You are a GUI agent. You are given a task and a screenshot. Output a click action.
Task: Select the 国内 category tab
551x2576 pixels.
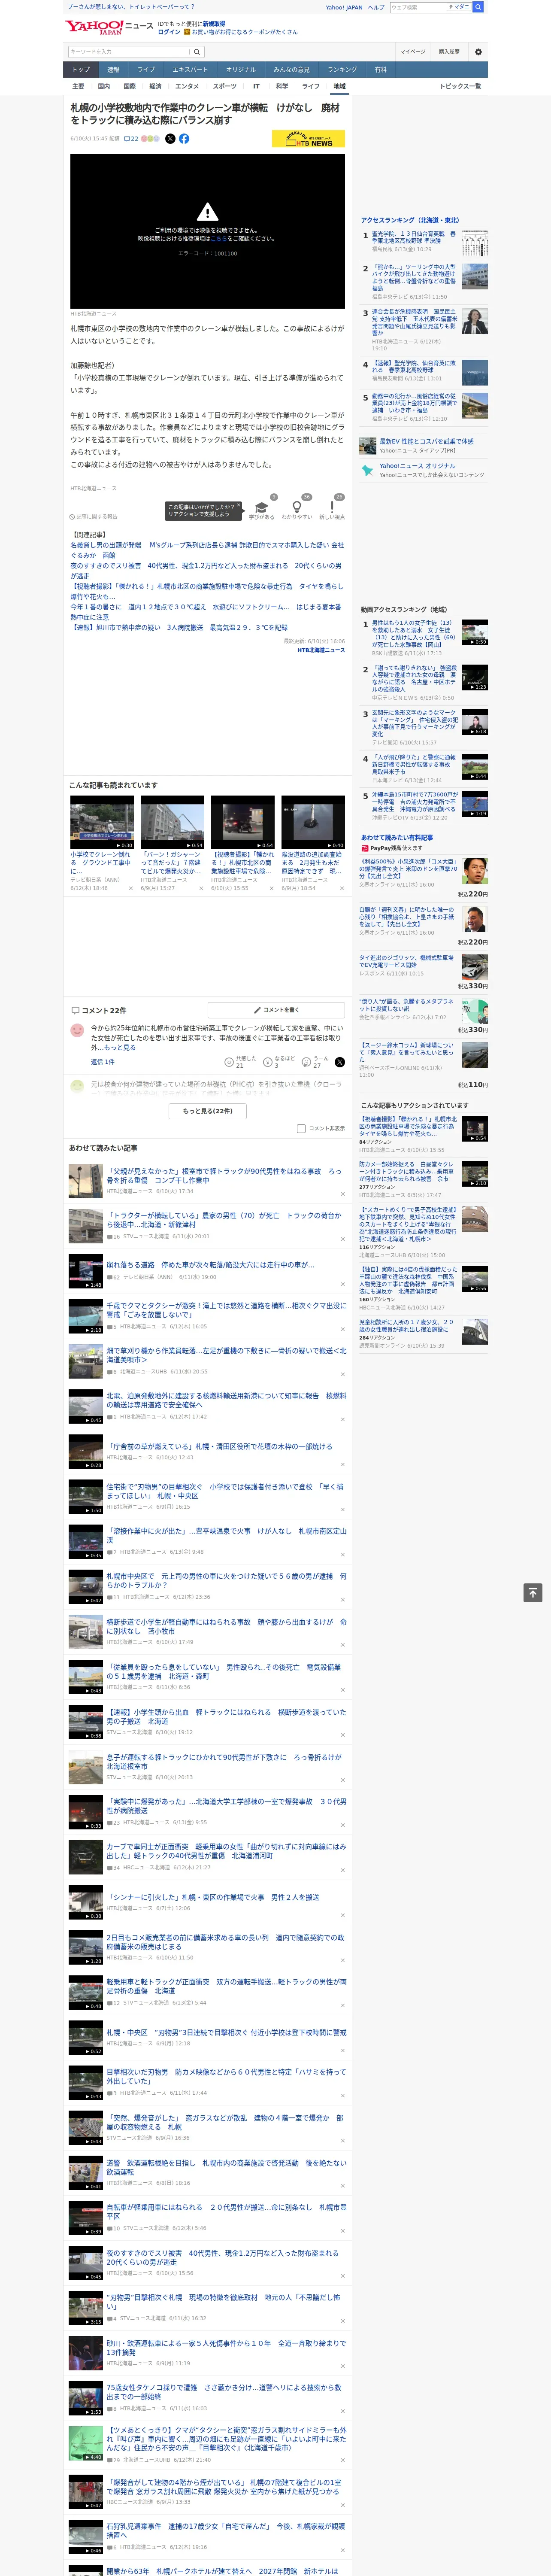(x=104, y=87)
